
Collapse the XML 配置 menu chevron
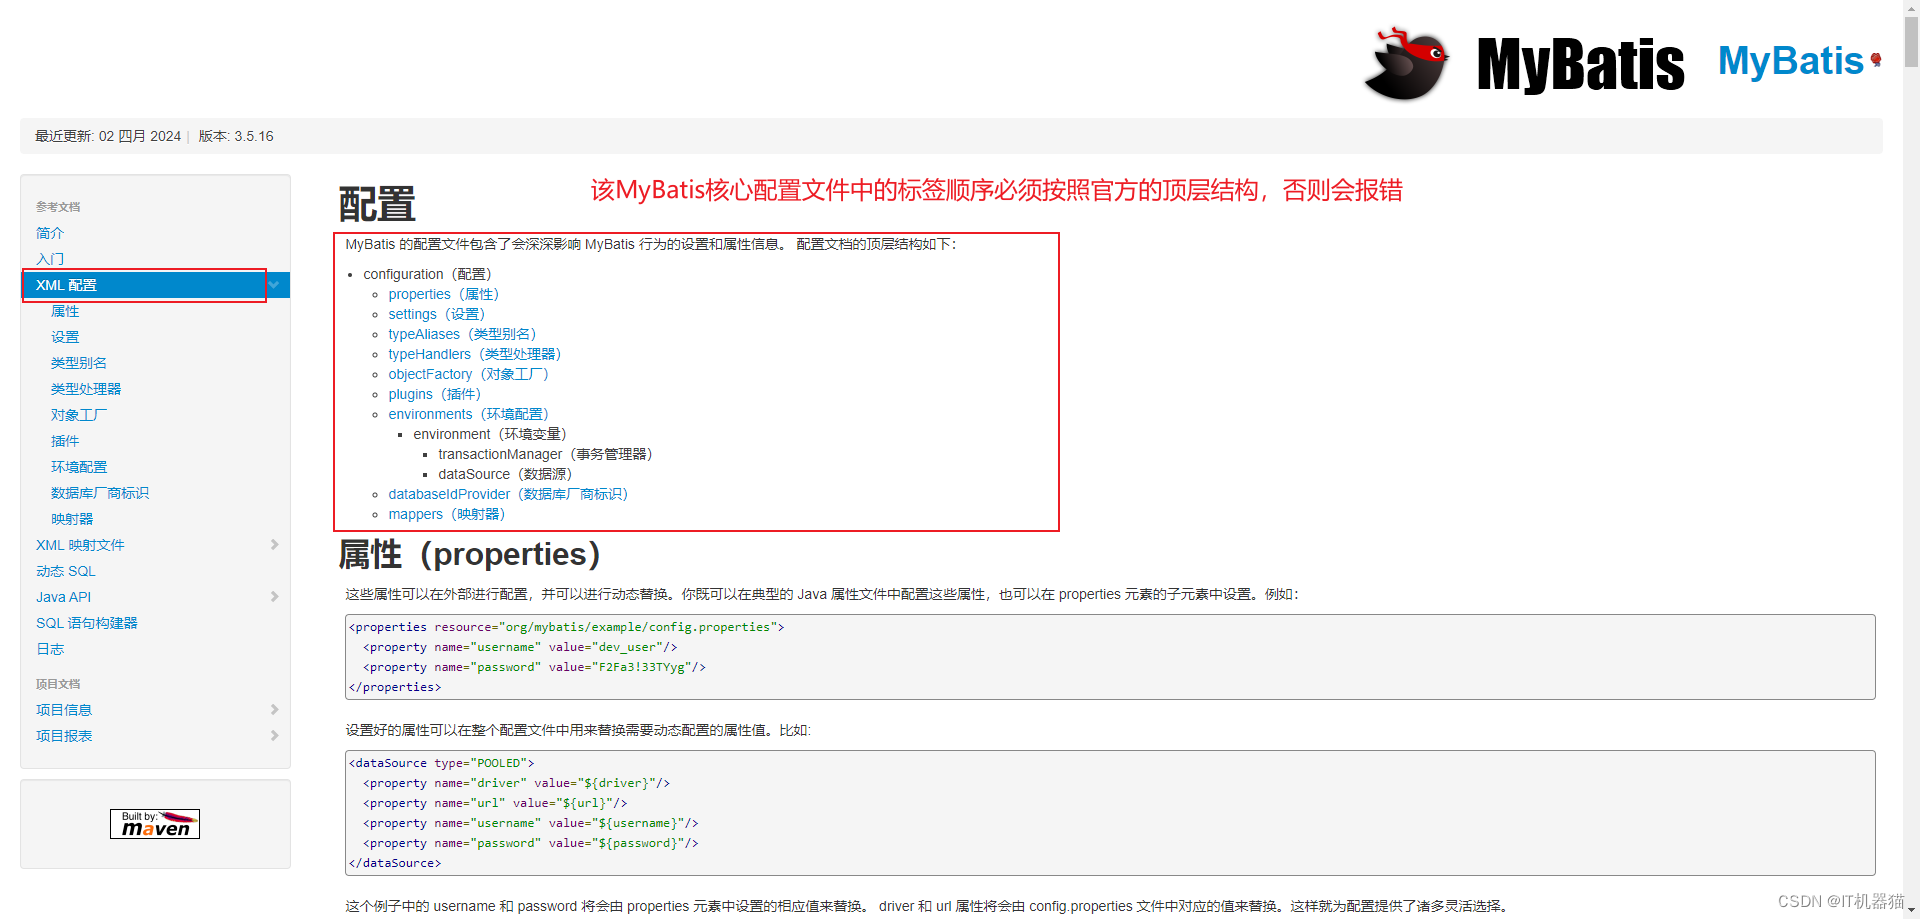coord(274,285)
